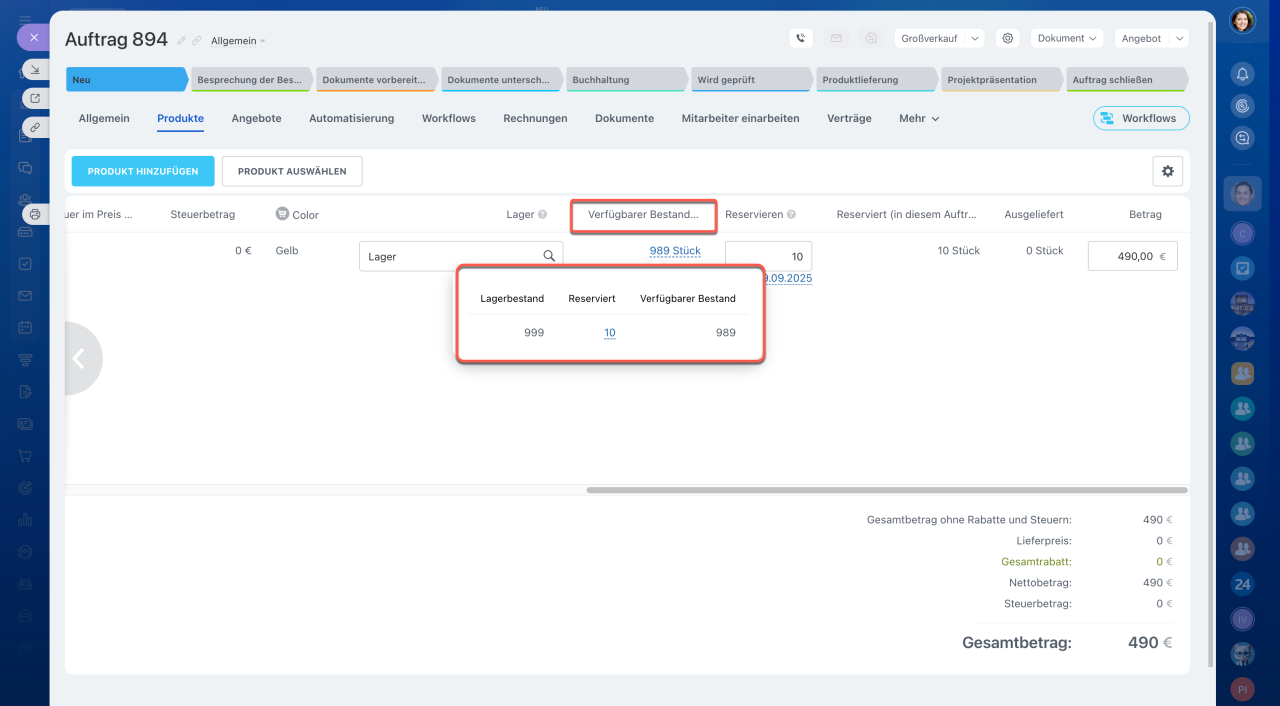Close the panel with the purple X button

[x=33, y=37]
